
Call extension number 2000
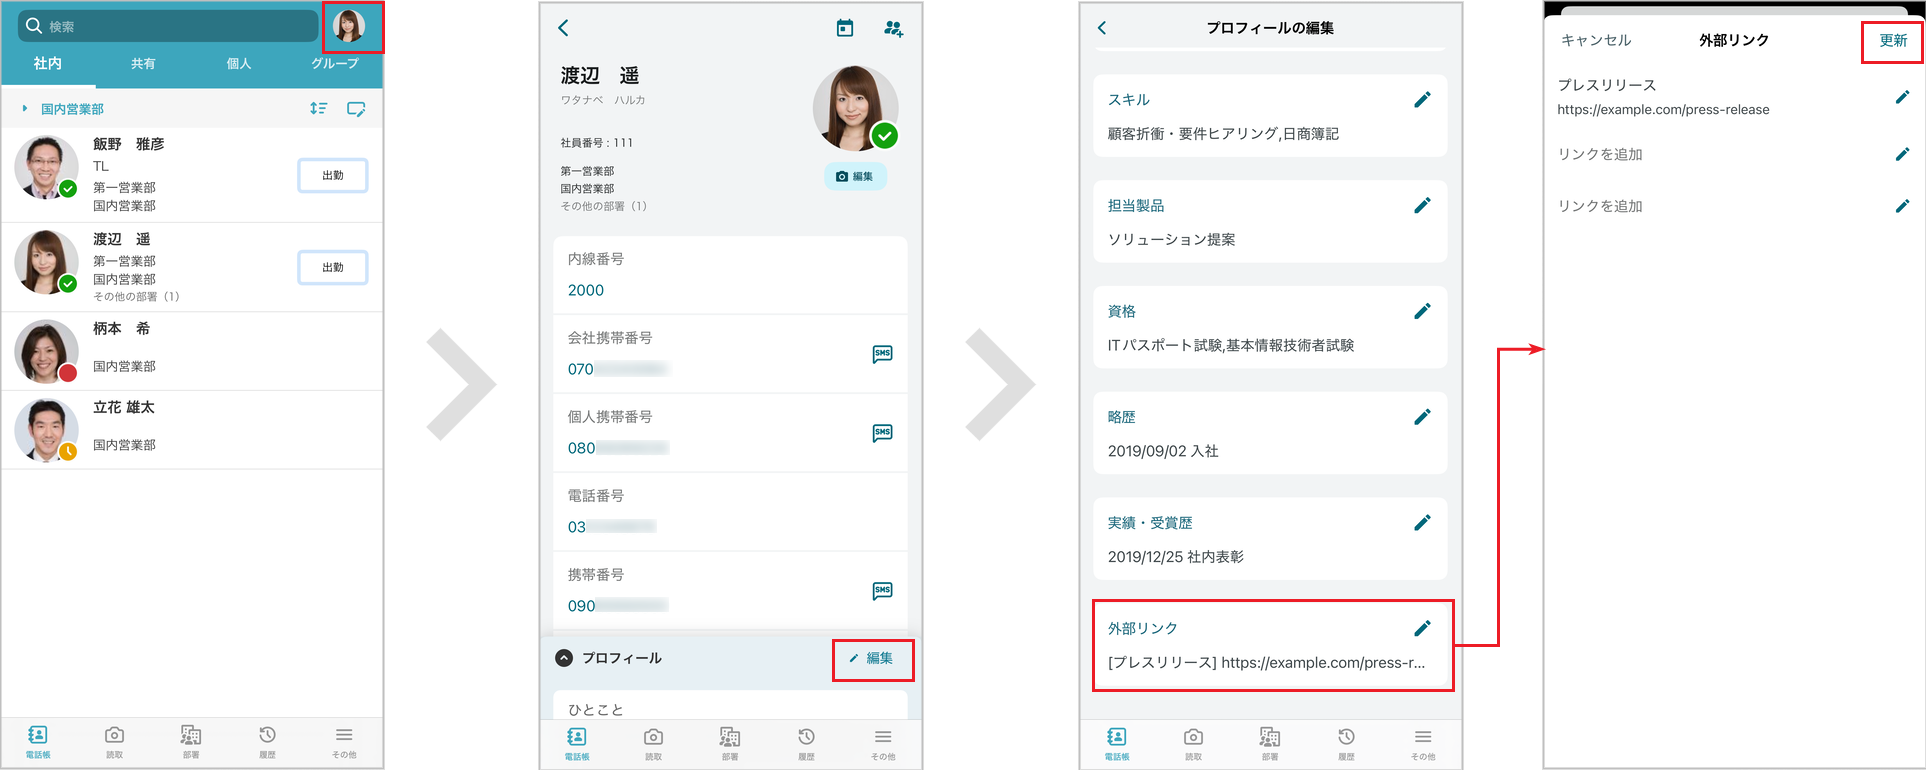pyautogui.click(x=586, y=290)
